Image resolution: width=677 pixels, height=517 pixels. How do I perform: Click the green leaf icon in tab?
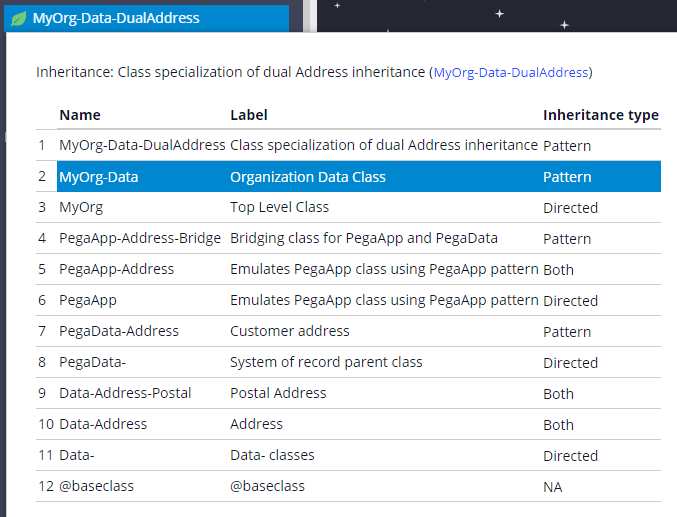tap(18, 18)
